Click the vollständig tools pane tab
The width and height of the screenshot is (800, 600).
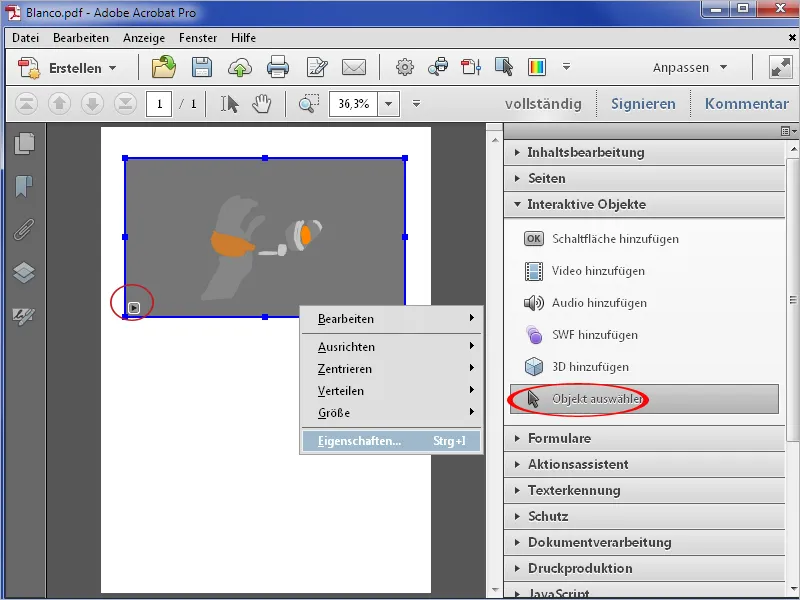(543, 104)
